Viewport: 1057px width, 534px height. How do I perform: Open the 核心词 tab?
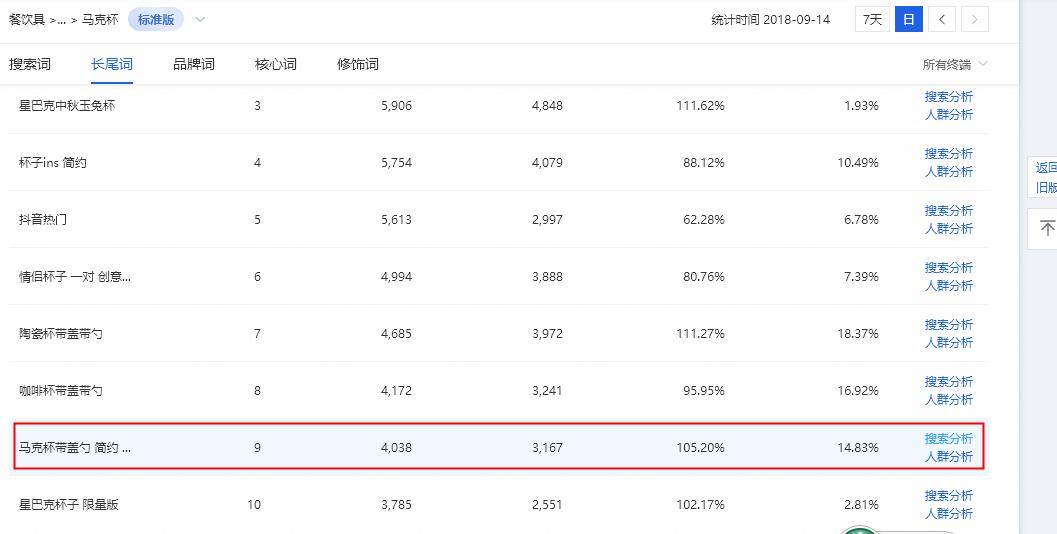click(x=276, y=65)
